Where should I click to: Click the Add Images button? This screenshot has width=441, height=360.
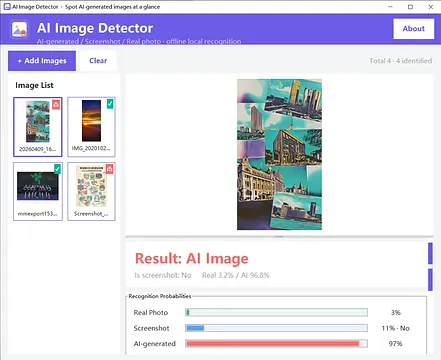(x=42, y=61)
